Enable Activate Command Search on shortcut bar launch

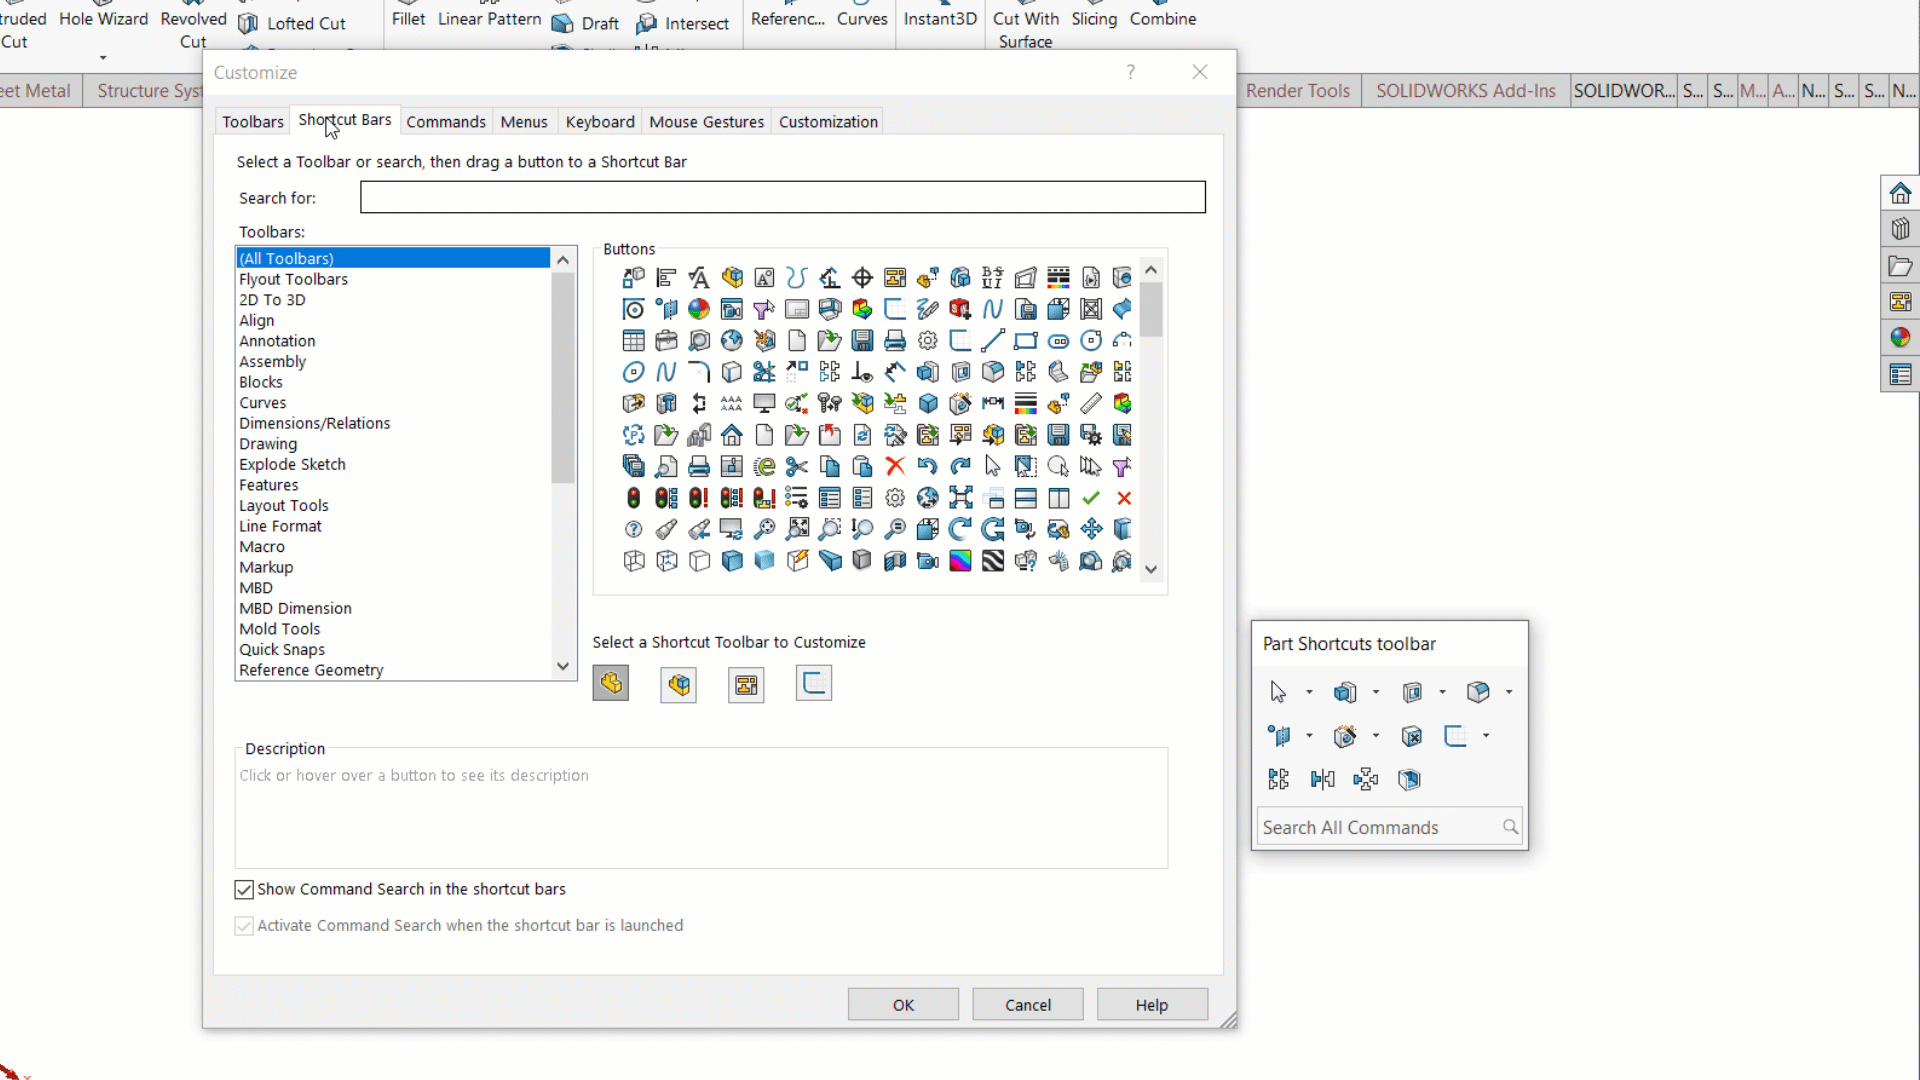coord(244,926)
